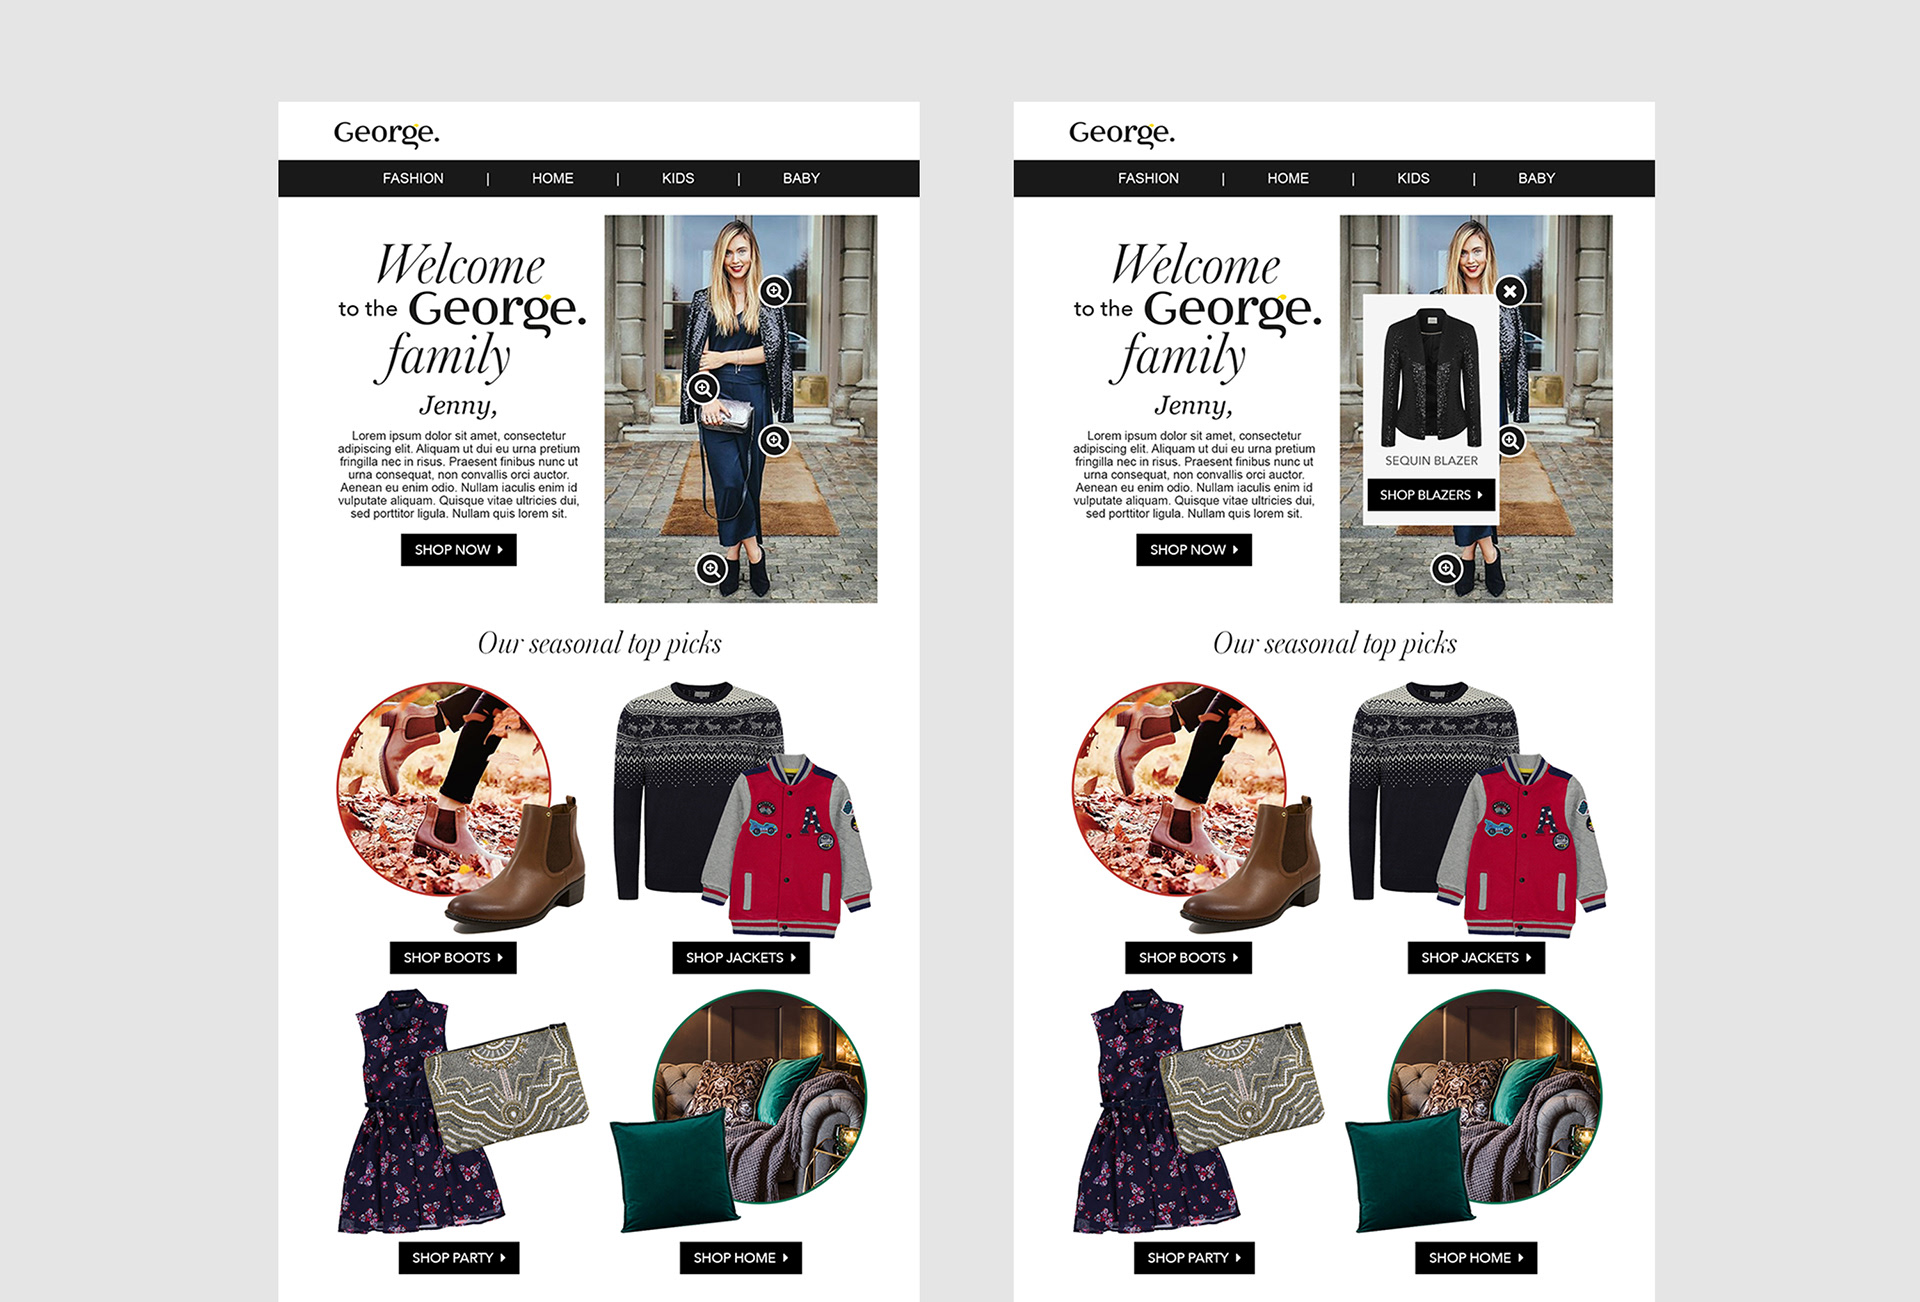1920x1302 pixels.
Task: Click the George logo in right email header
Action: point(1122,133)
